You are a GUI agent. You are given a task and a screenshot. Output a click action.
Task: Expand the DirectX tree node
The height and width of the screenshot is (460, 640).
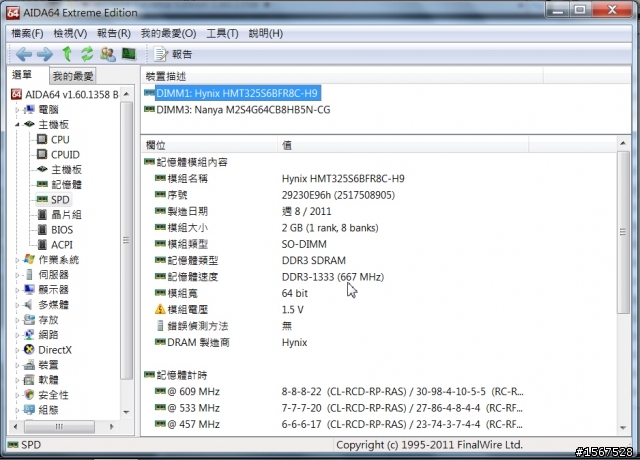click(x=17, y=350)
